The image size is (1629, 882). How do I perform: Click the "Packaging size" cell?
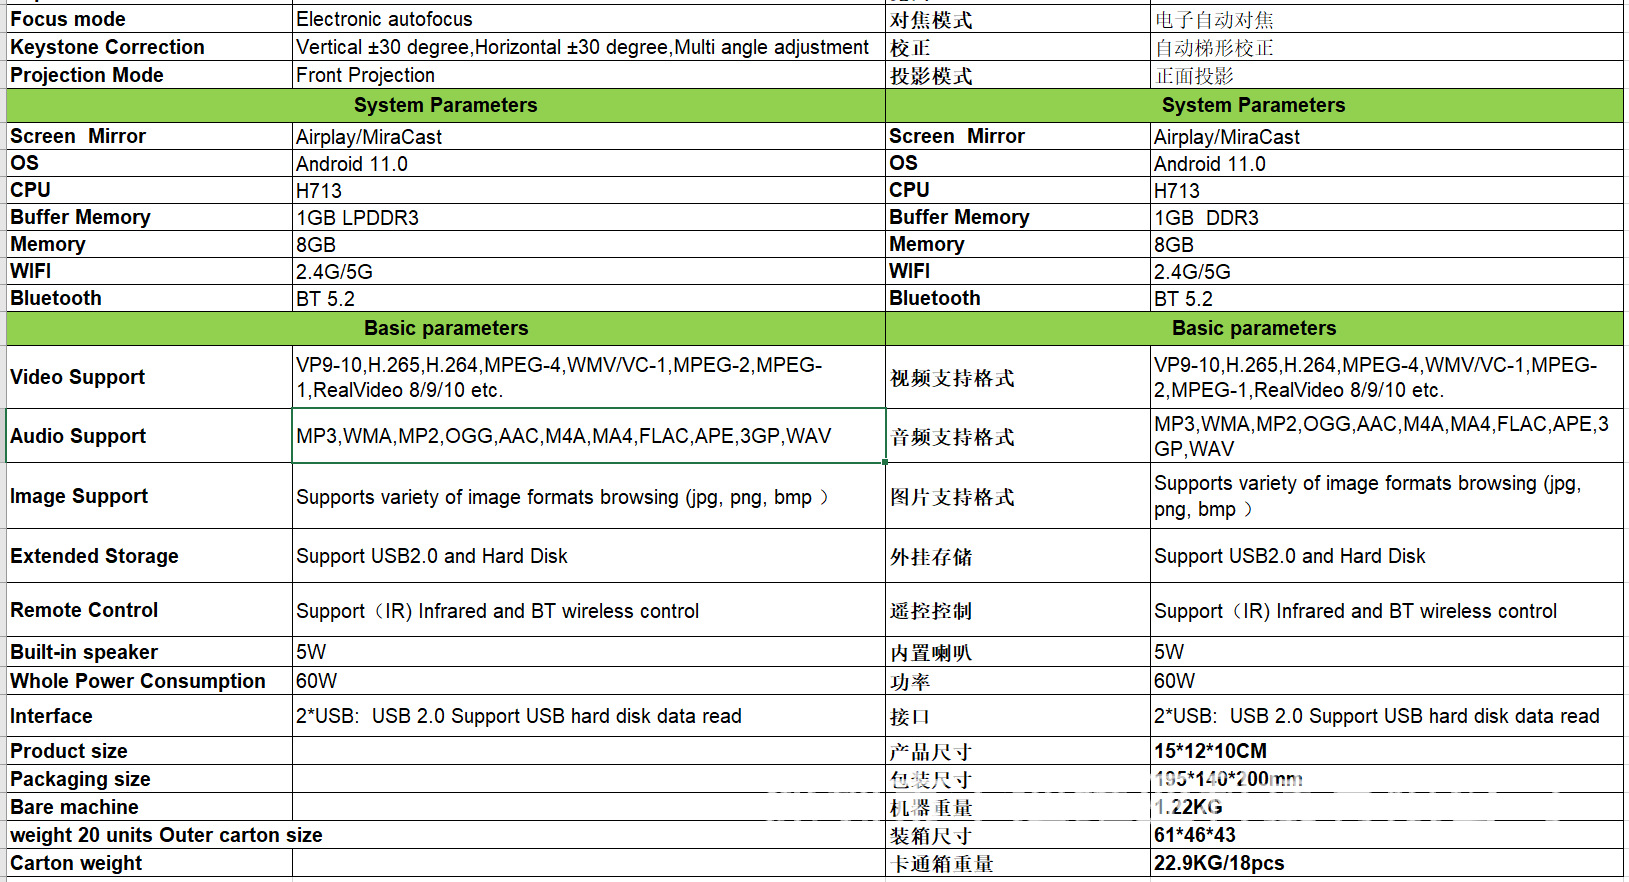[x=149, y=779]
